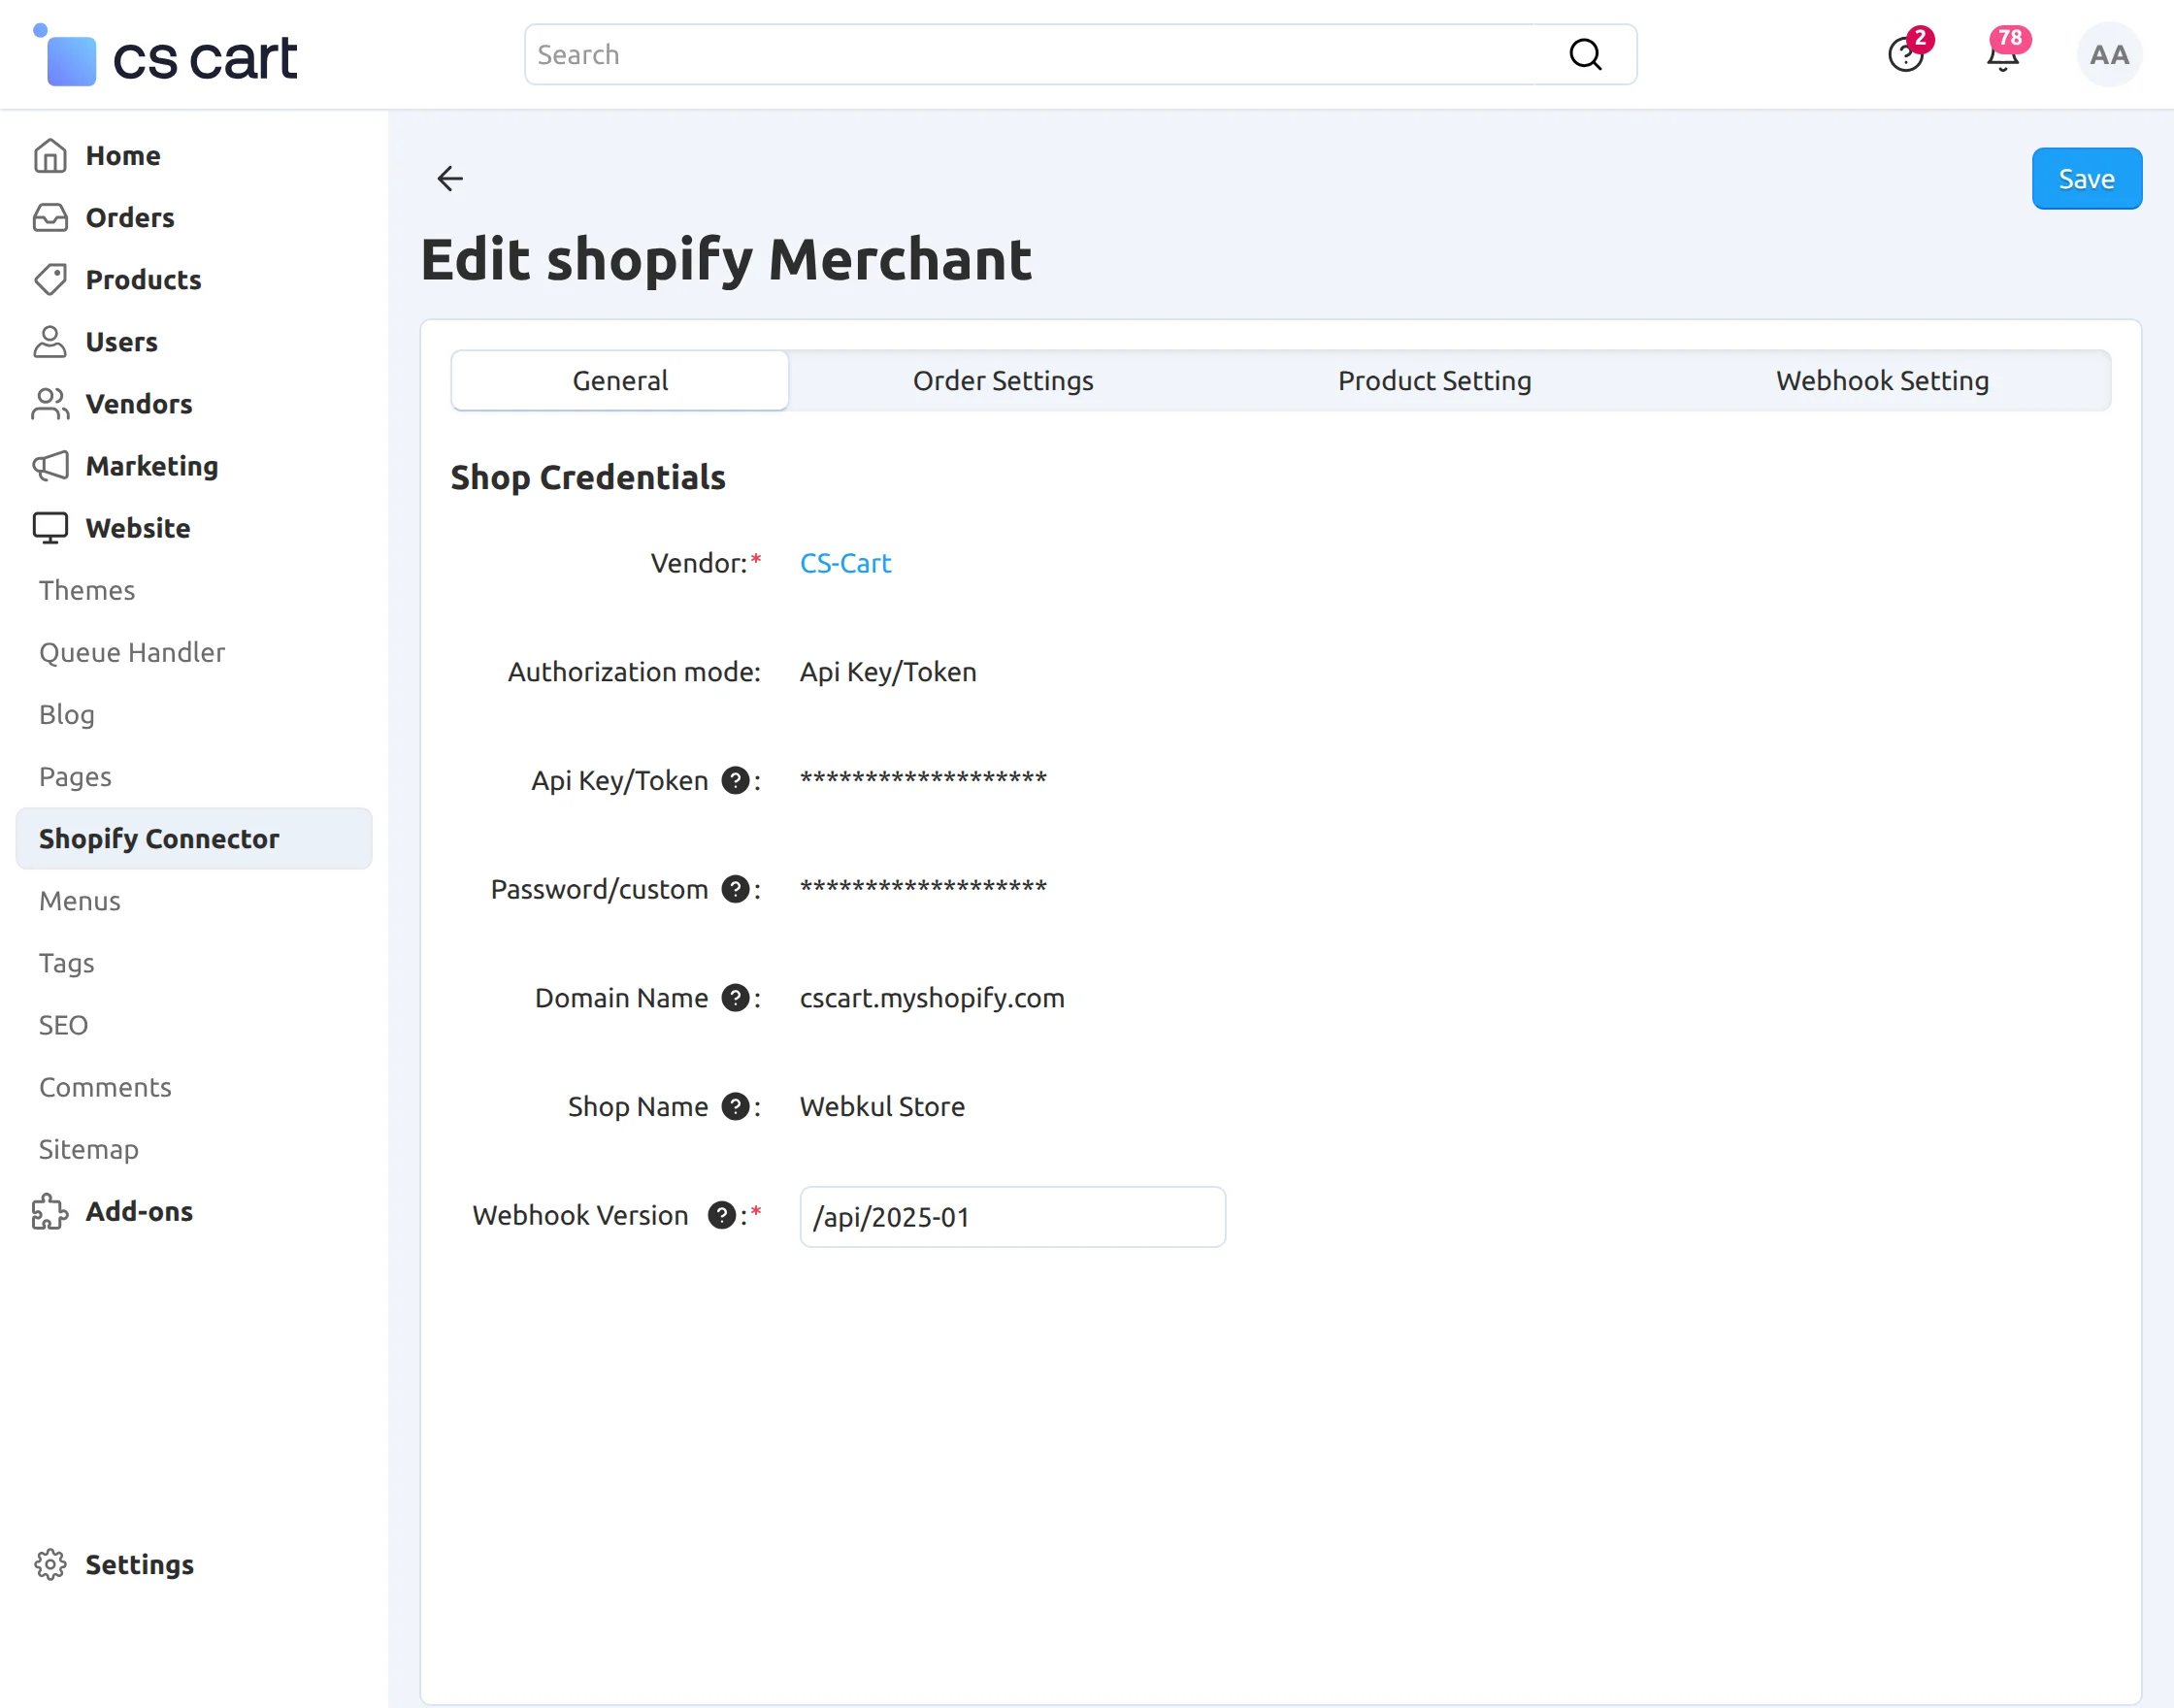2174x1708 pixels.
Task: Expand the Add-ons sidebar menu
Action: pyautogui.click(x=139, y=1211)
